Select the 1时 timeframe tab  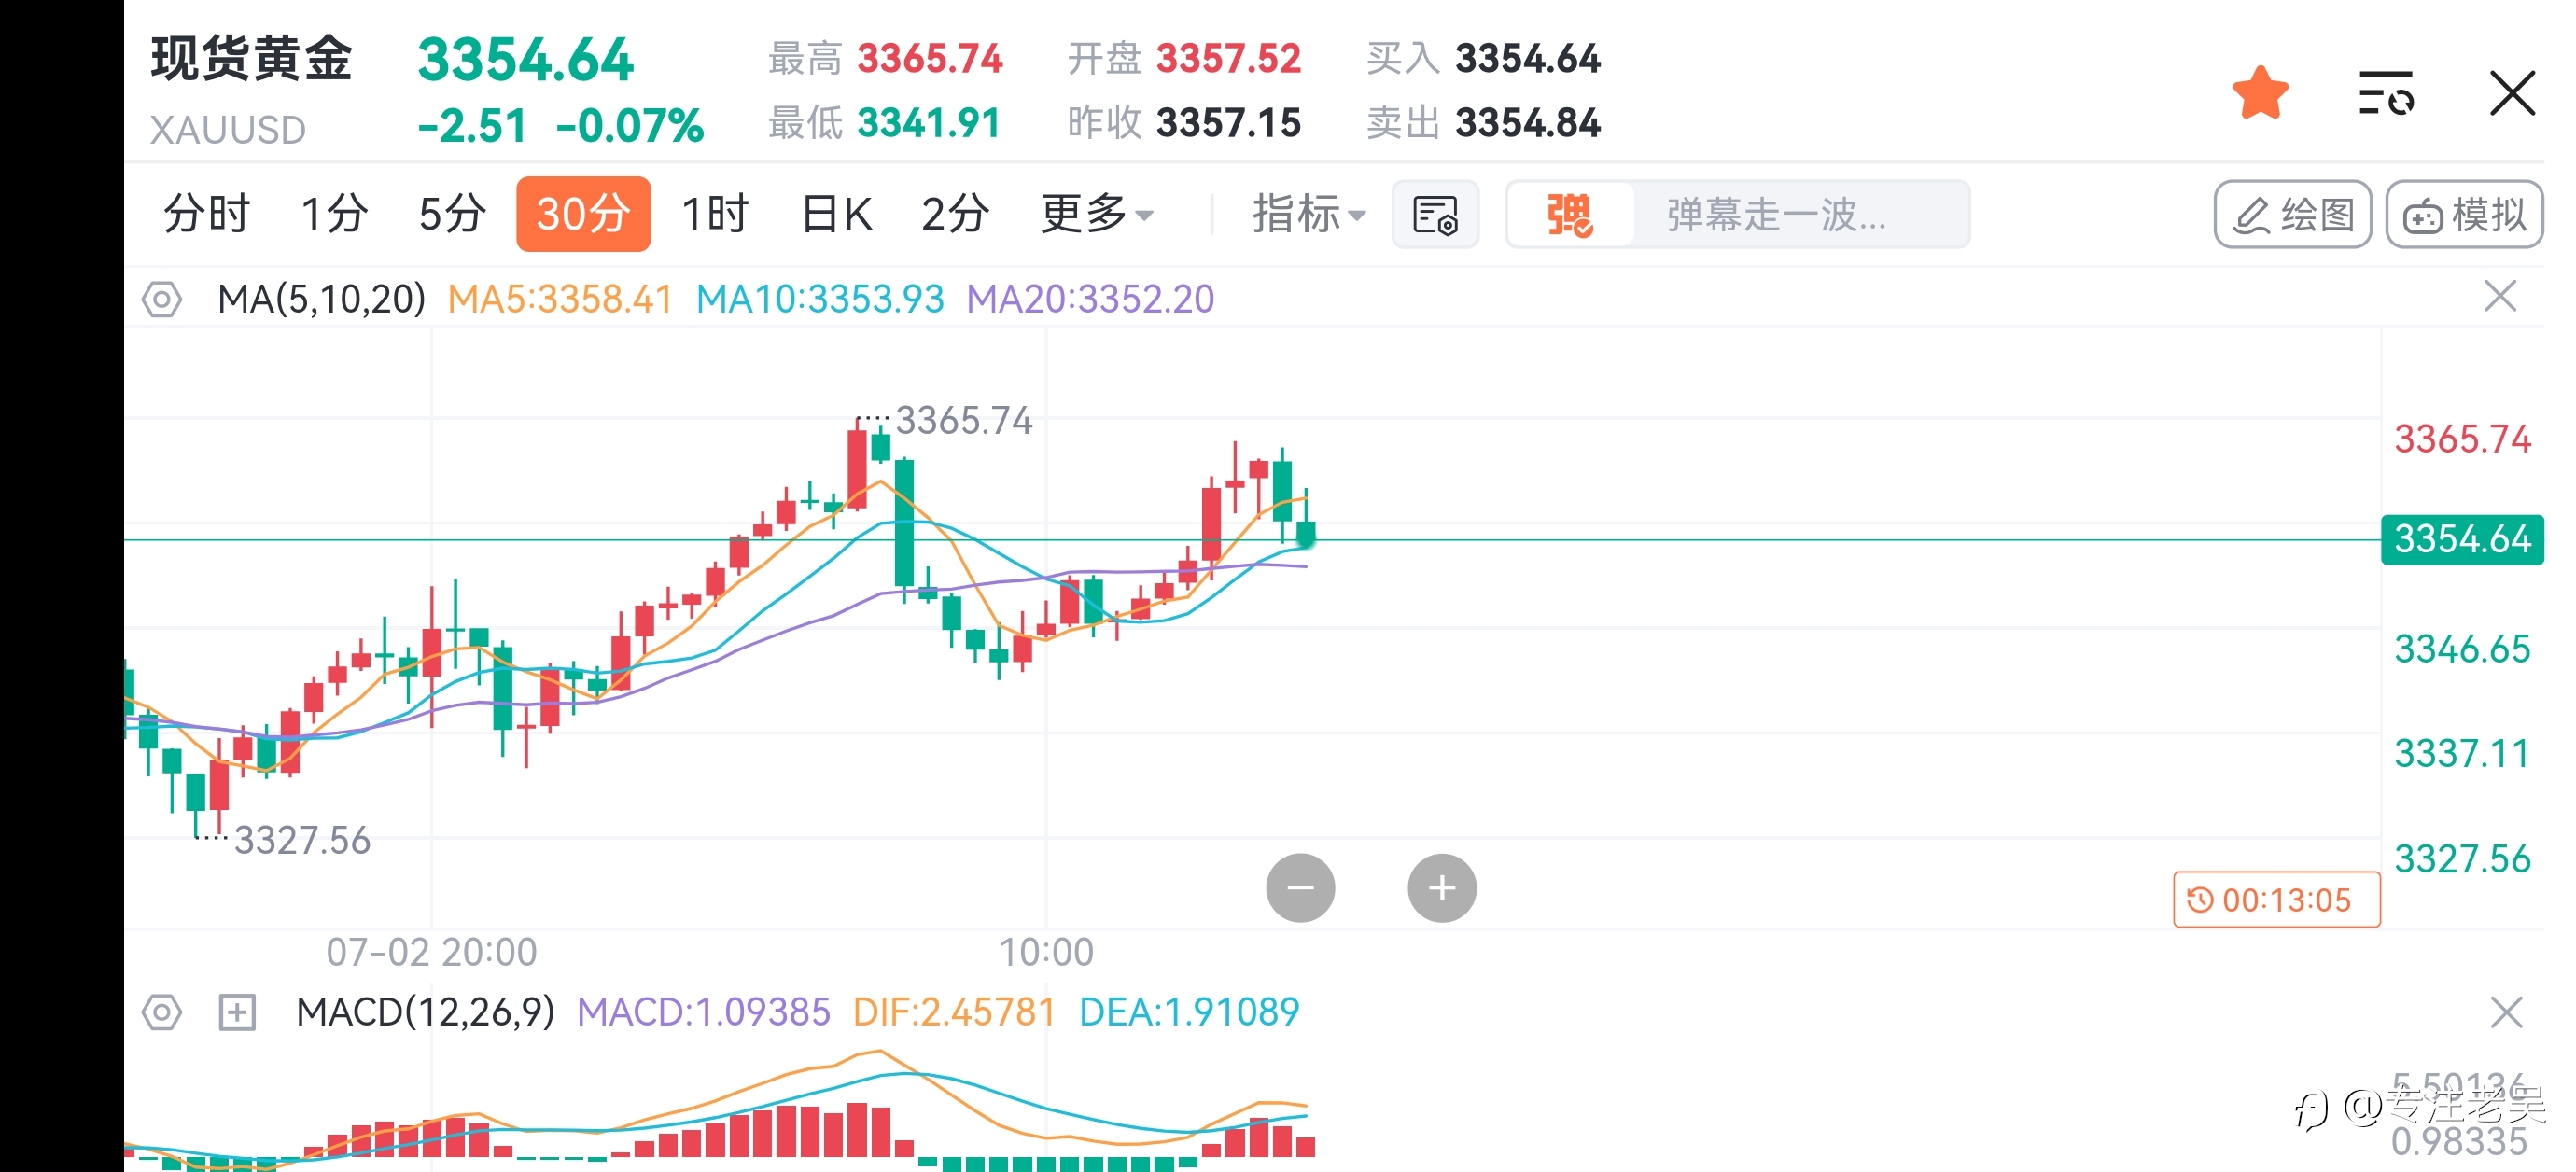click(715, 214)
